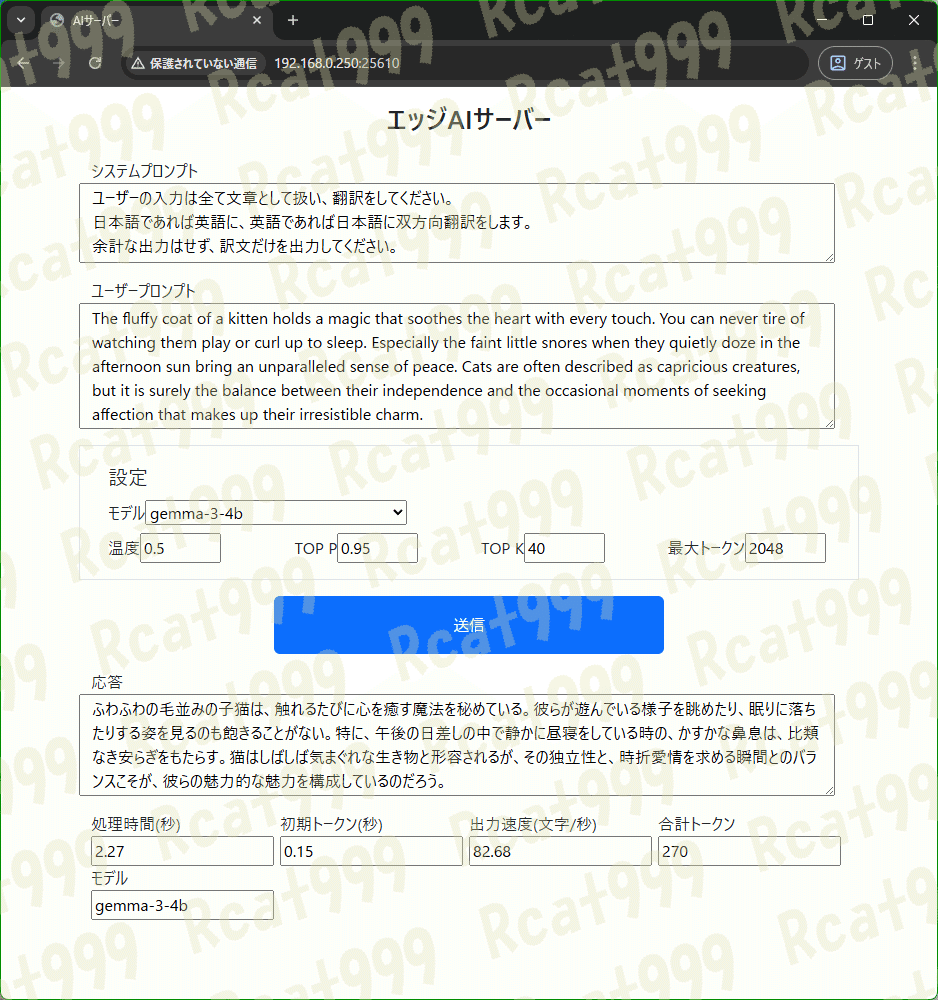Click inside the システムプロンプト textarea
938x1000 pixels.
[456, 220]
